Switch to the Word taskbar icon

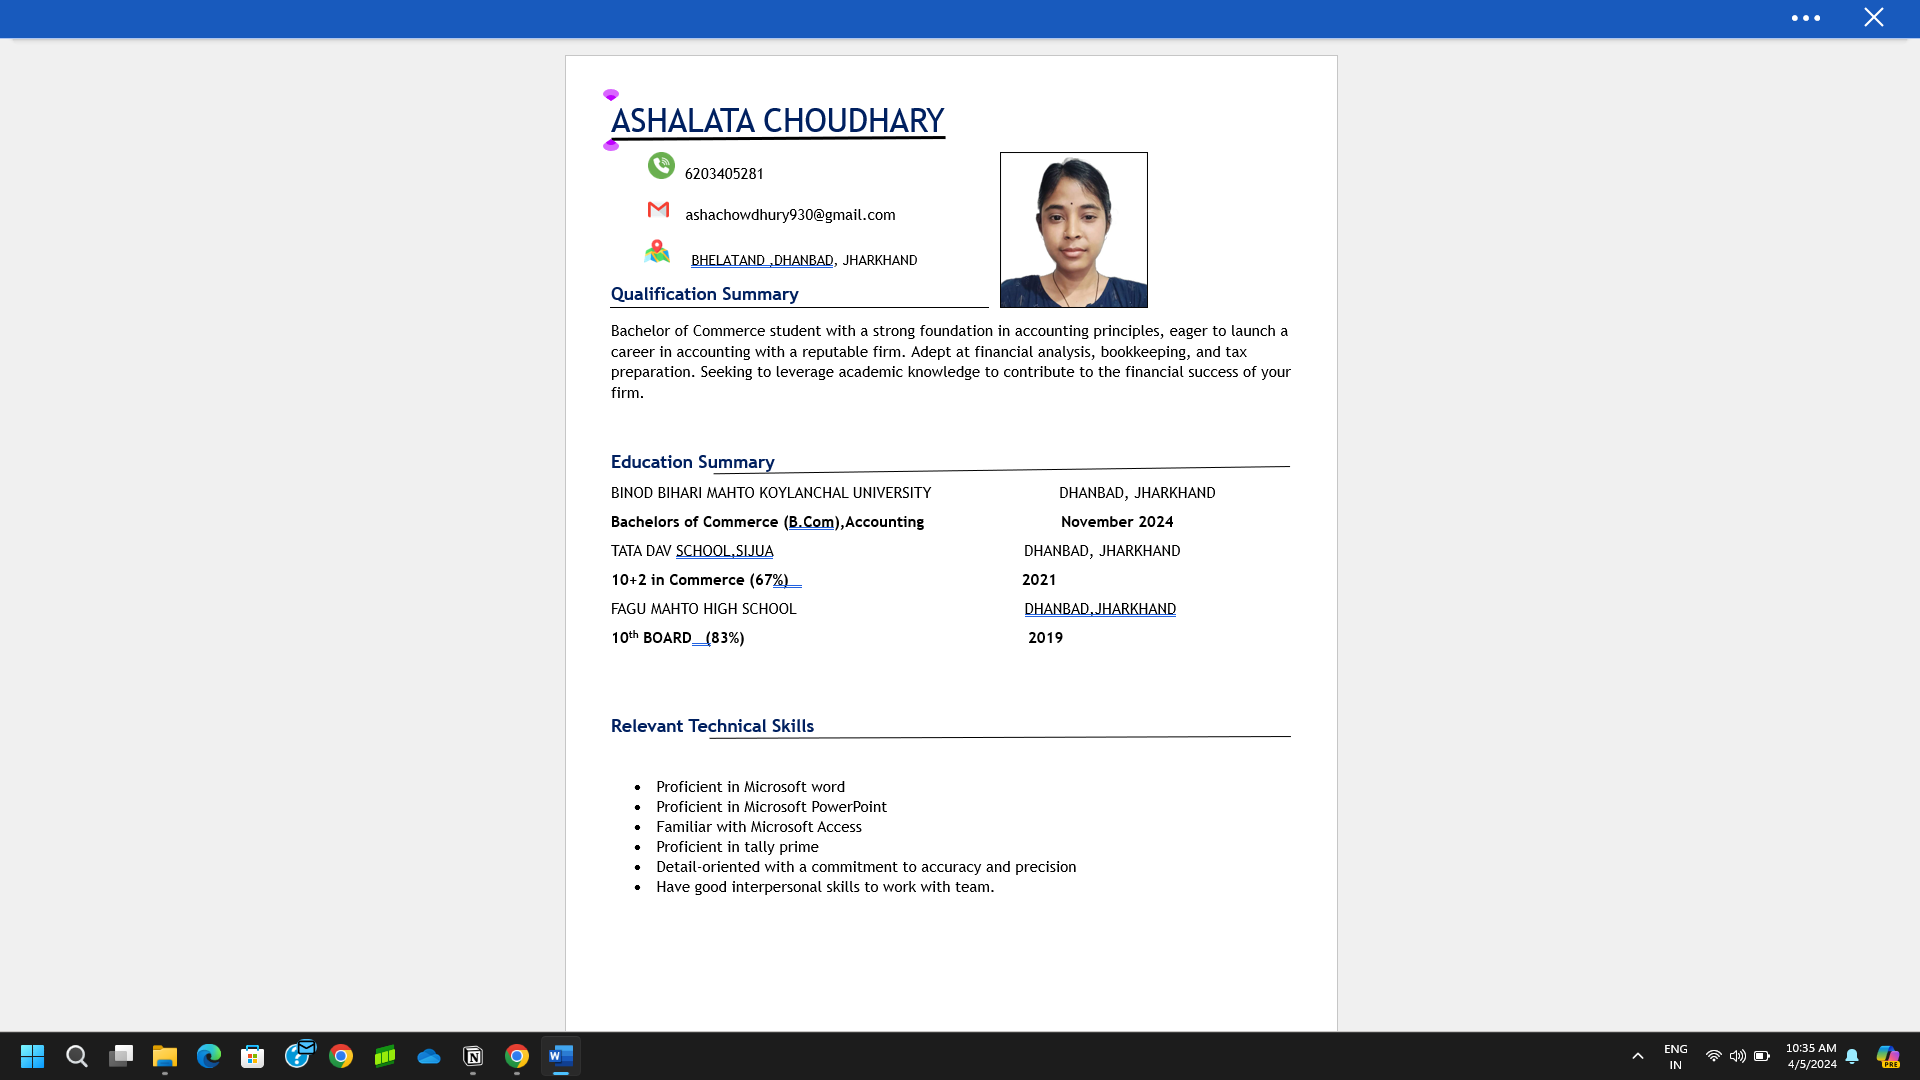click(561, 1056)
